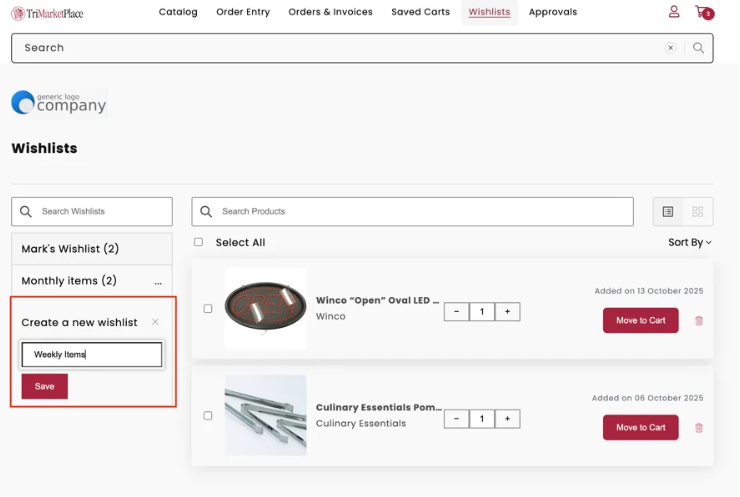This screenshot has height=497, width=740.
Task: Select the Winco Open Oval LED checkbox
Action: 208,309
